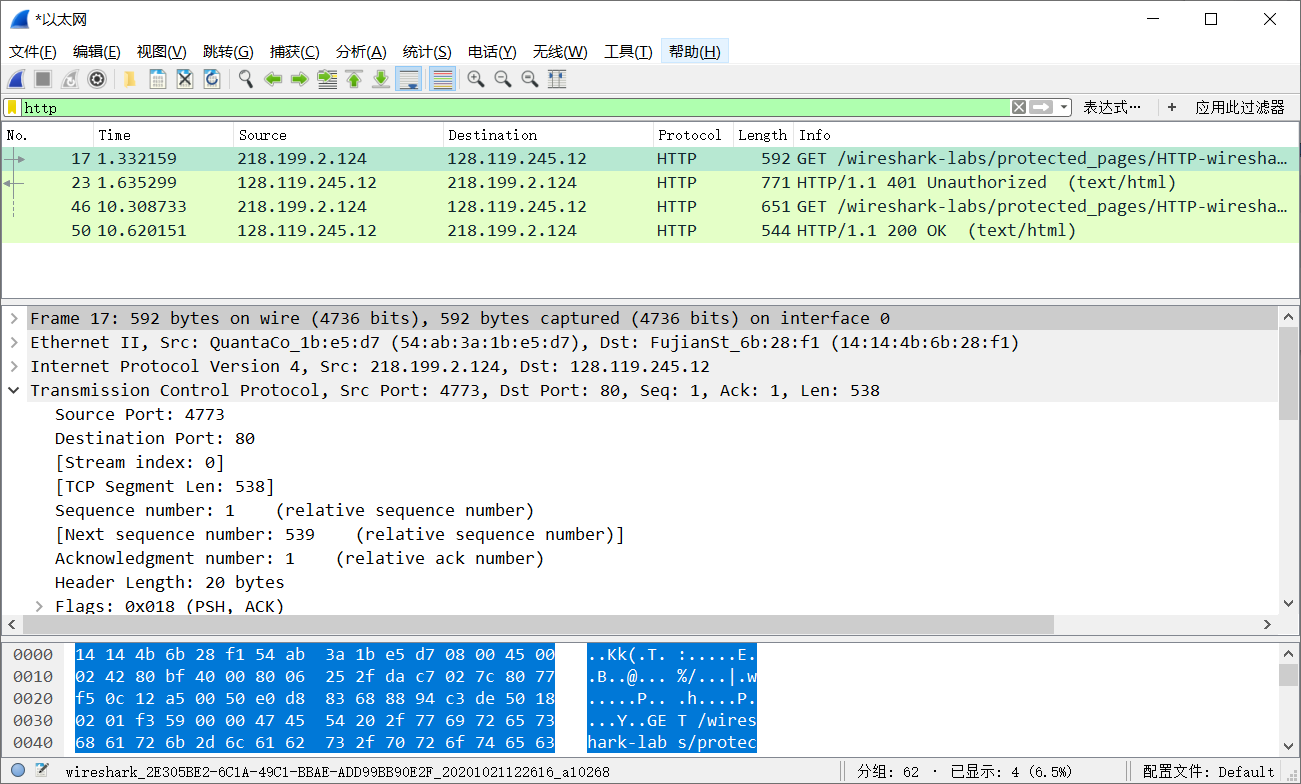Reload the capture file
Screen dimensions: 1301x784
(x=211, y=79)
